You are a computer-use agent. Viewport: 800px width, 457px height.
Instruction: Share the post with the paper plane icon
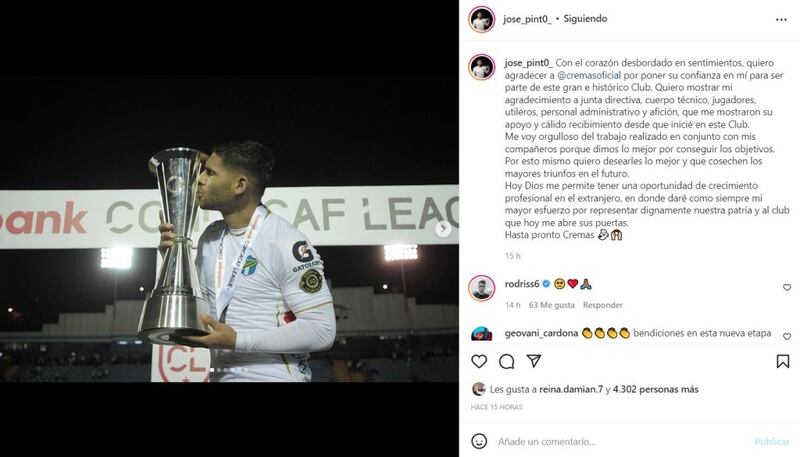[534, 361]
